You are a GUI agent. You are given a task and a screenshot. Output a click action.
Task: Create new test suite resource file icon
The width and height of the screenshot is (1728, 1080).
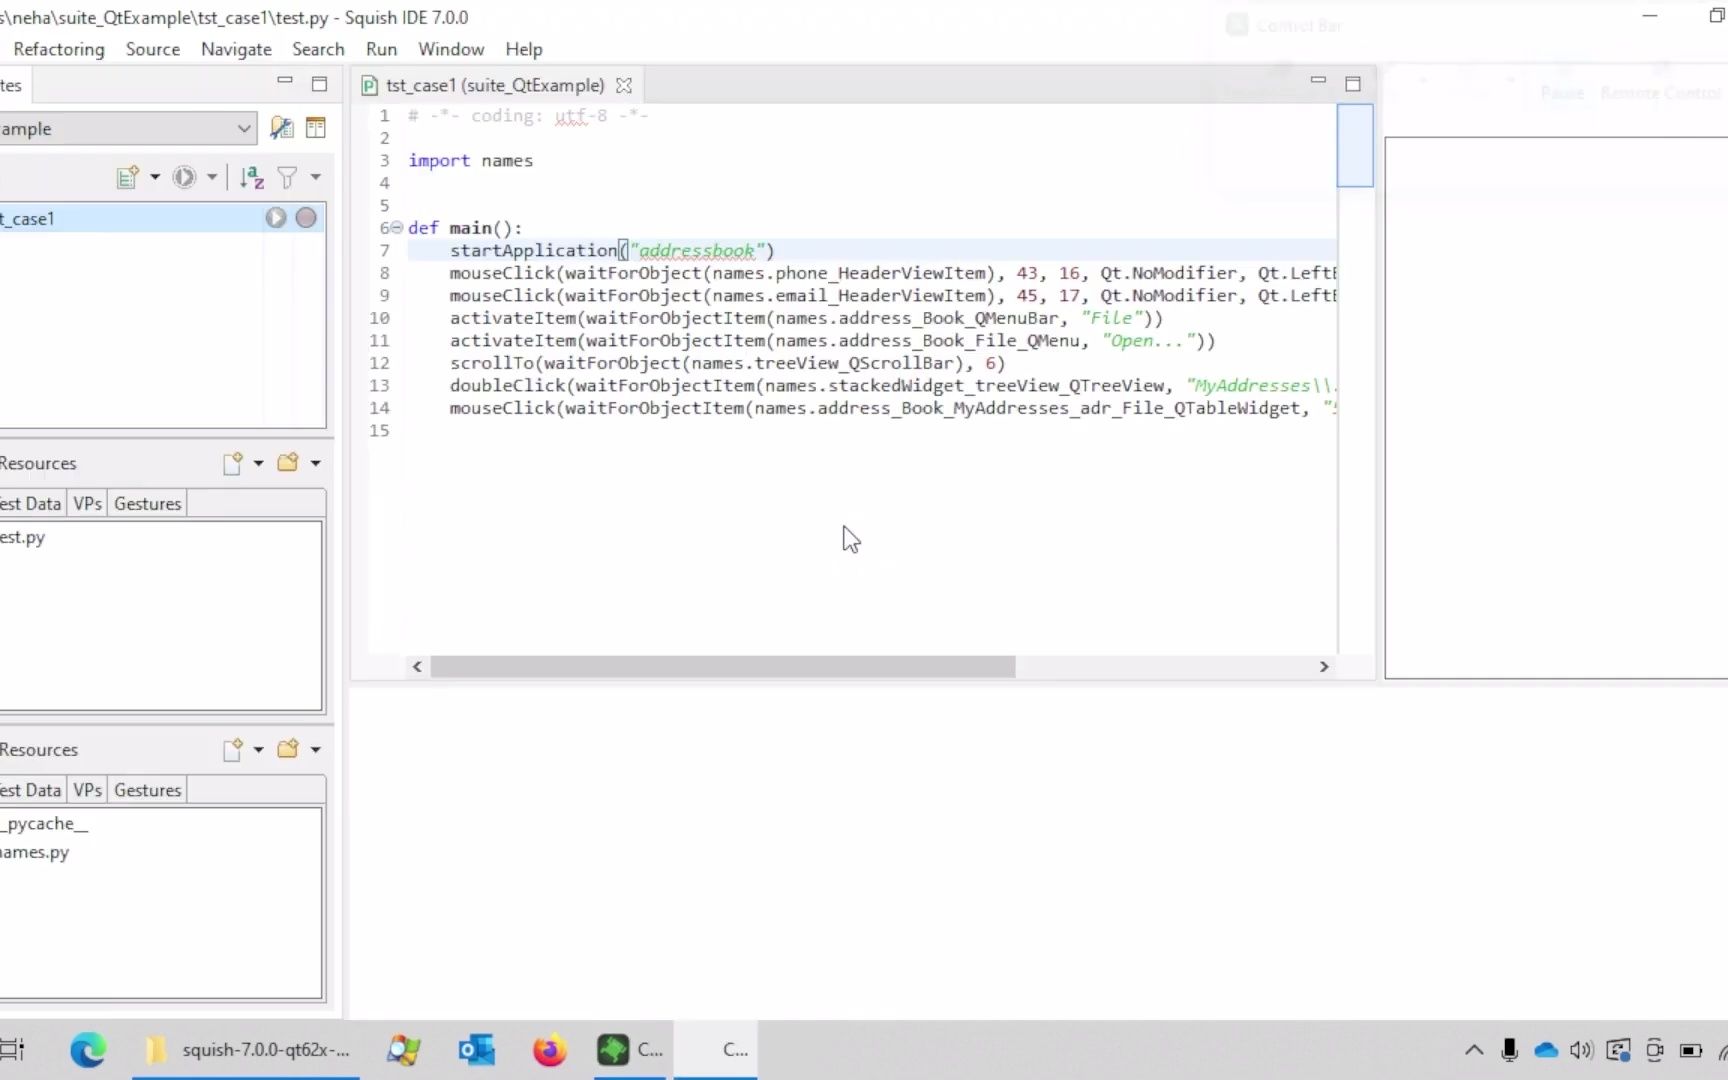[x=233, y=749]
